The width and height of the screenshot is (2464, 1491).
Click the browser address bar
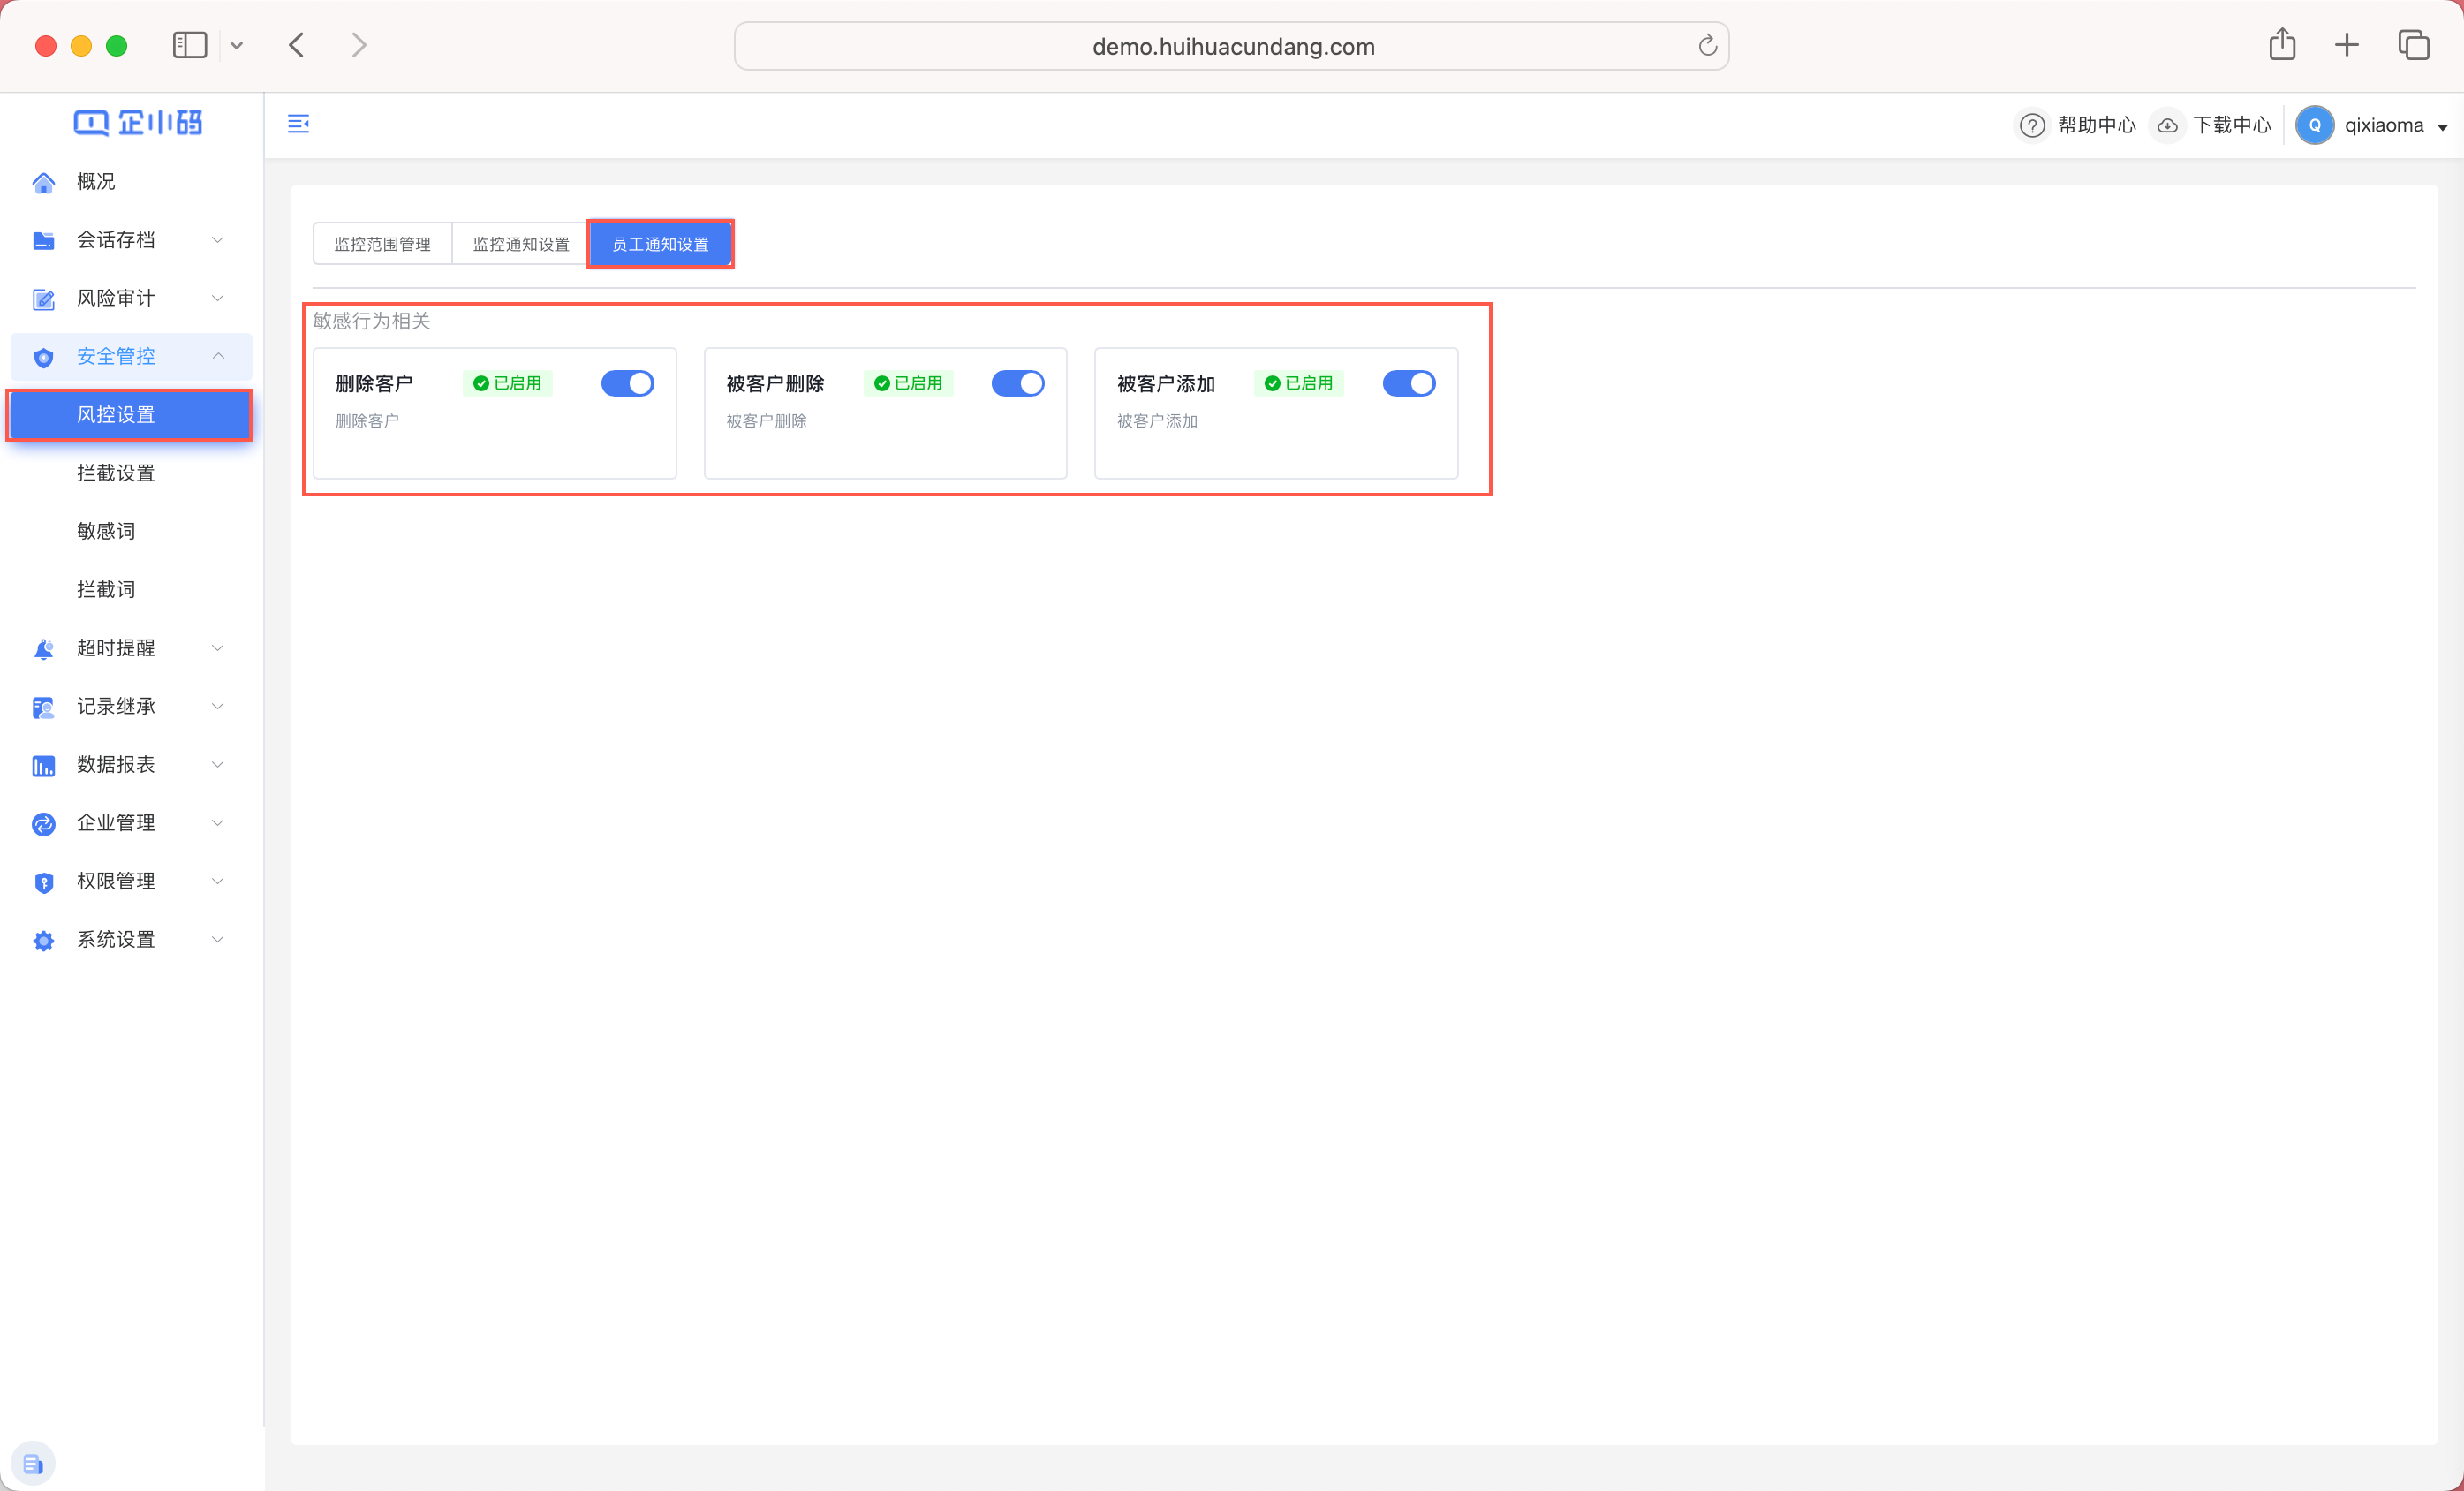(x=1231, y=46)
